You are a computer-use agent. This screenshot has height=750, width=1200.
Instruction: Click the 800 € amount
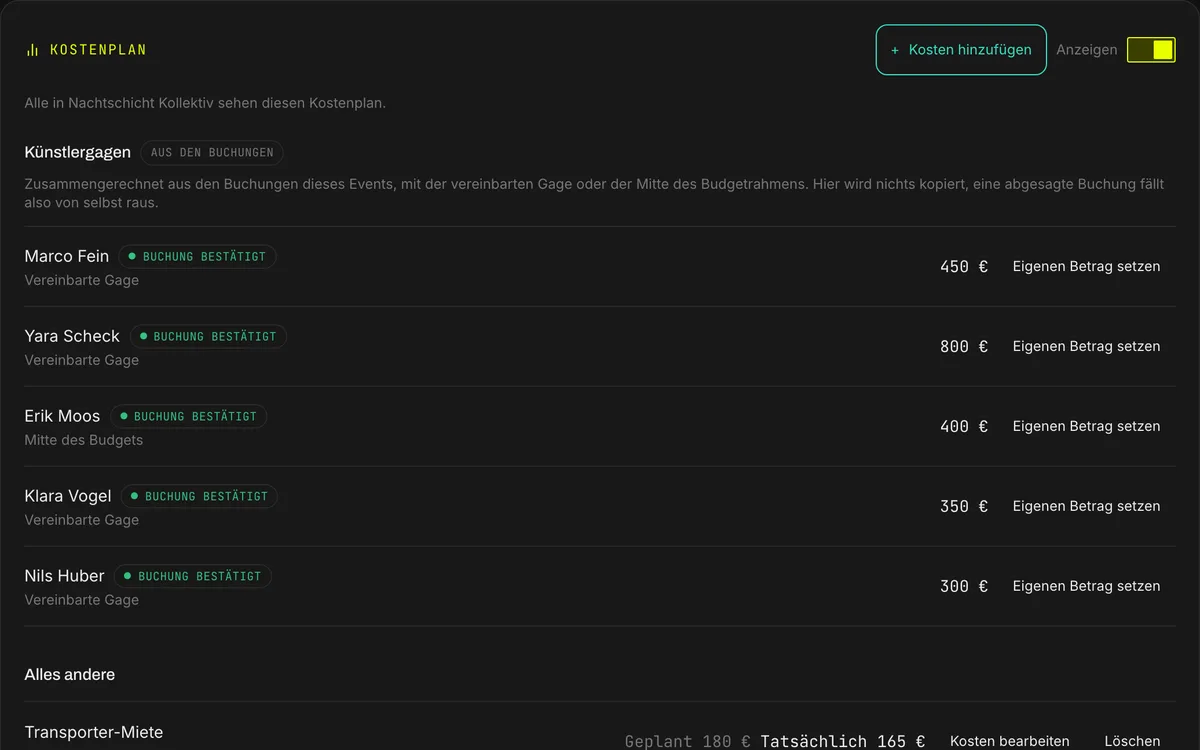(964, 347)
